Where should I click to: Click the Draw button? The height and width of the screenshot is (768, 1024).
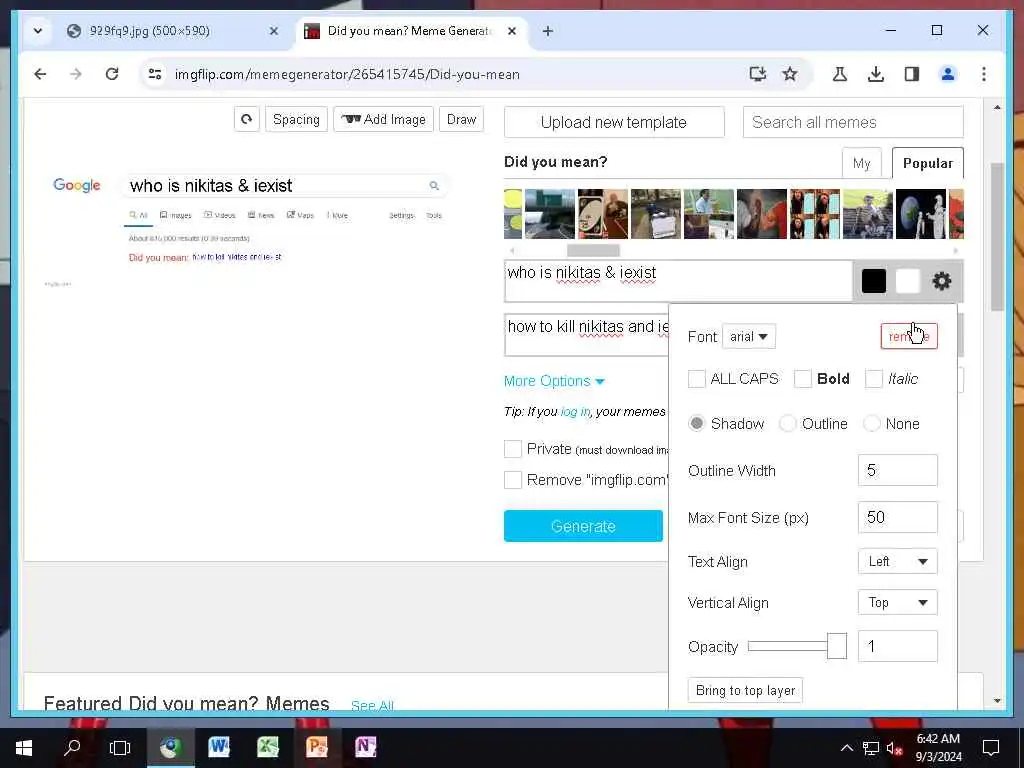(461, 120)
